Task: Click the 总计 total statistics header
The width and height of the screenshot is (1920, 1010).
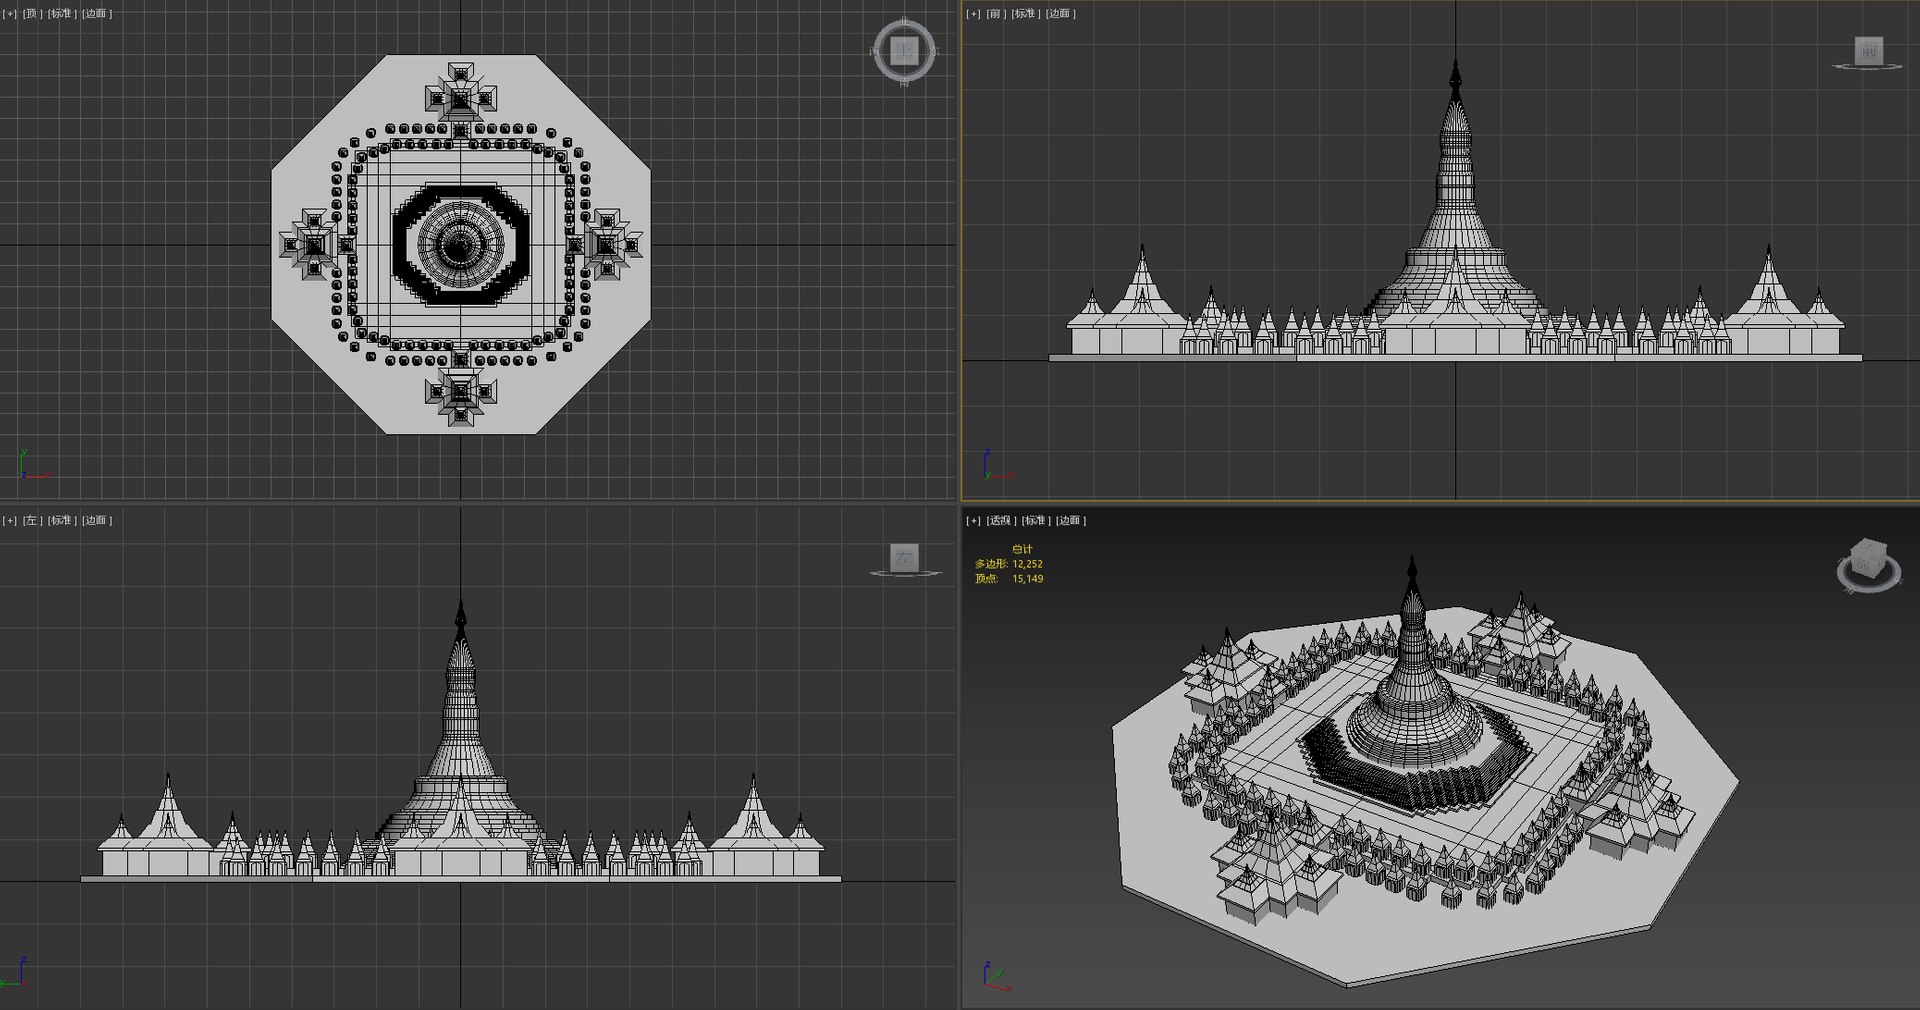Action: coord(1022,549)
